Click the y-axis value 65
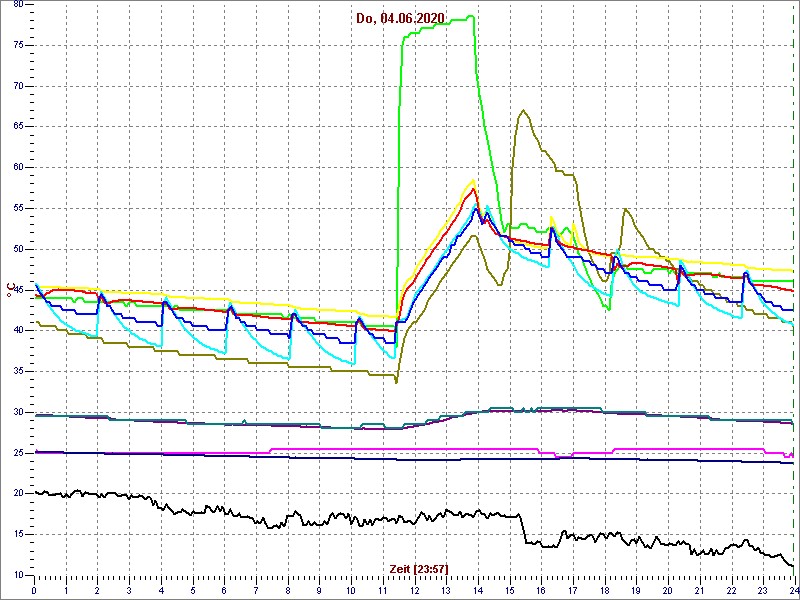 coord(18,127)
